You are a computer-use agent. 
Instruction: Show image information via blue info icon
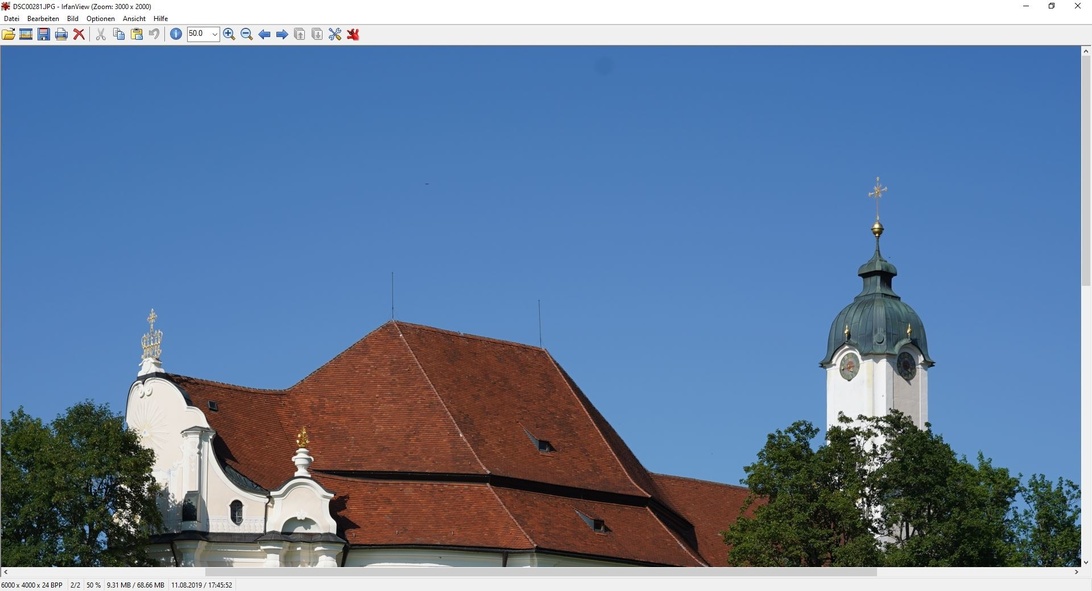(x=176, y=34)
